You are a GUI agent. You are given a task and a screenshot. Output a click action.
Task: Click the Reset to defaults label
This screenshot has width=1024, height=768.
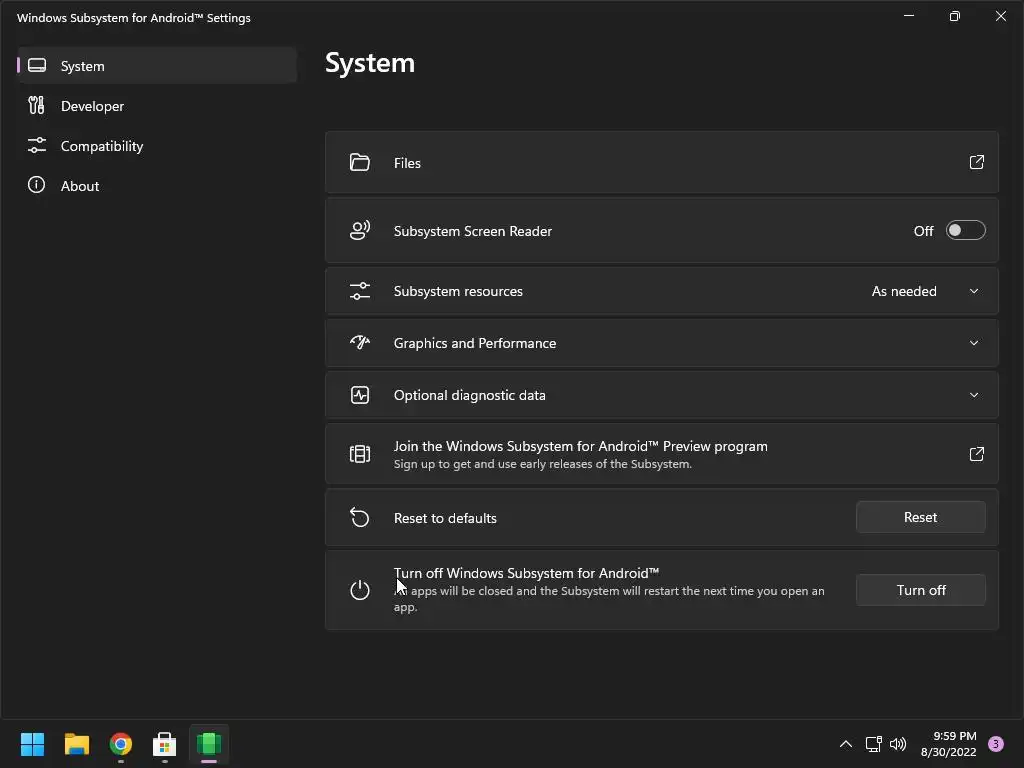pos(445,518)
